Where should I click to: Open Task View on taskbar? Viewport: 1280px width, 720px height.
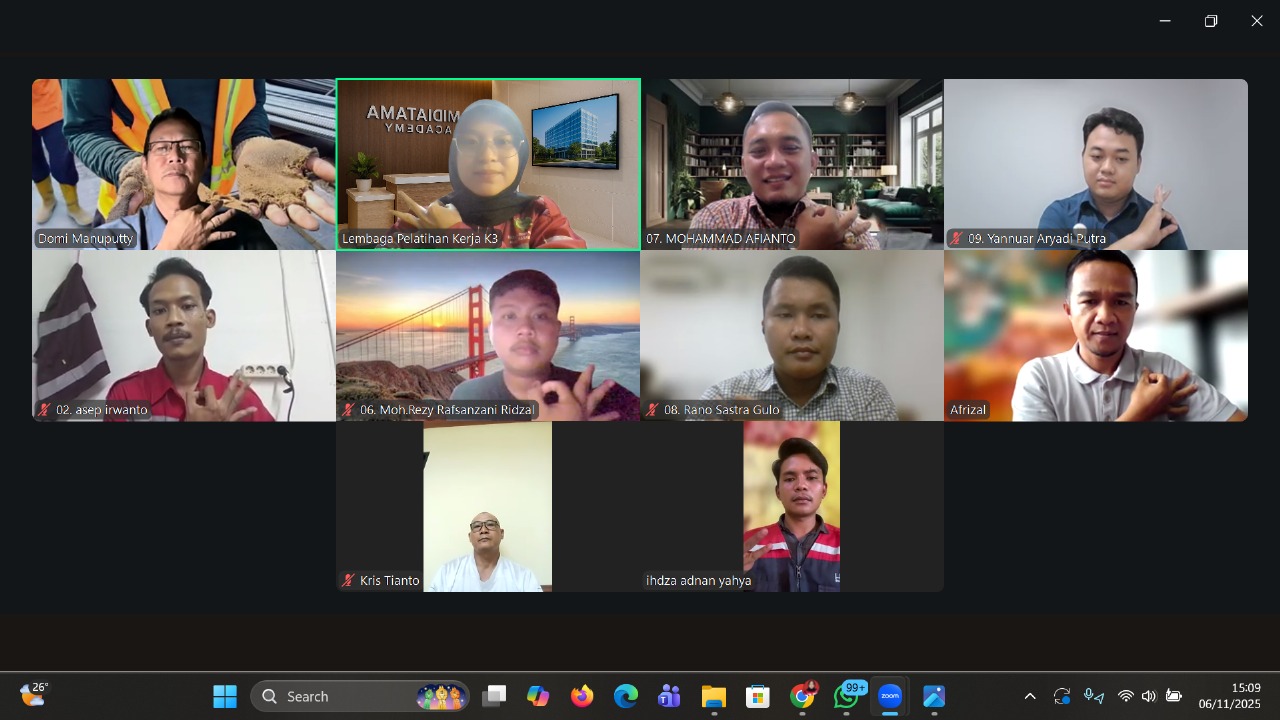pos(494,696)
